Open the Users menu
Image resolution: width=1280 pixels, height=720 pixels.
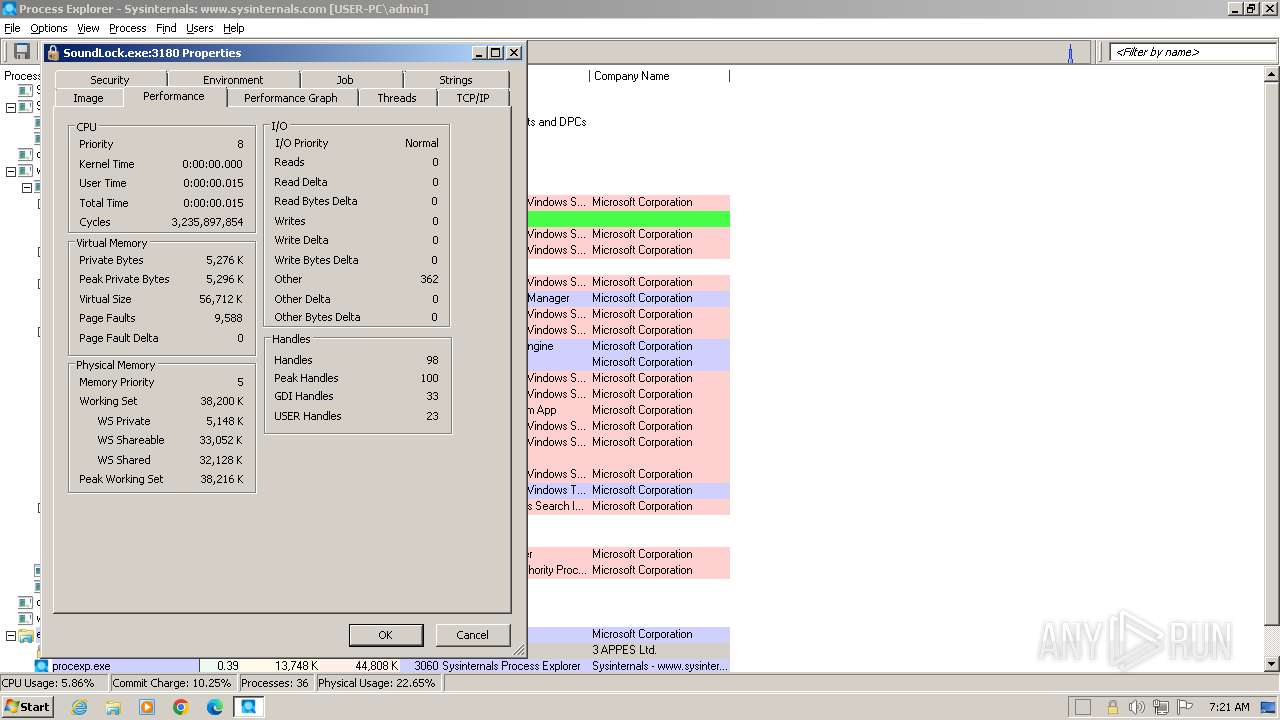tap(200, 28)
